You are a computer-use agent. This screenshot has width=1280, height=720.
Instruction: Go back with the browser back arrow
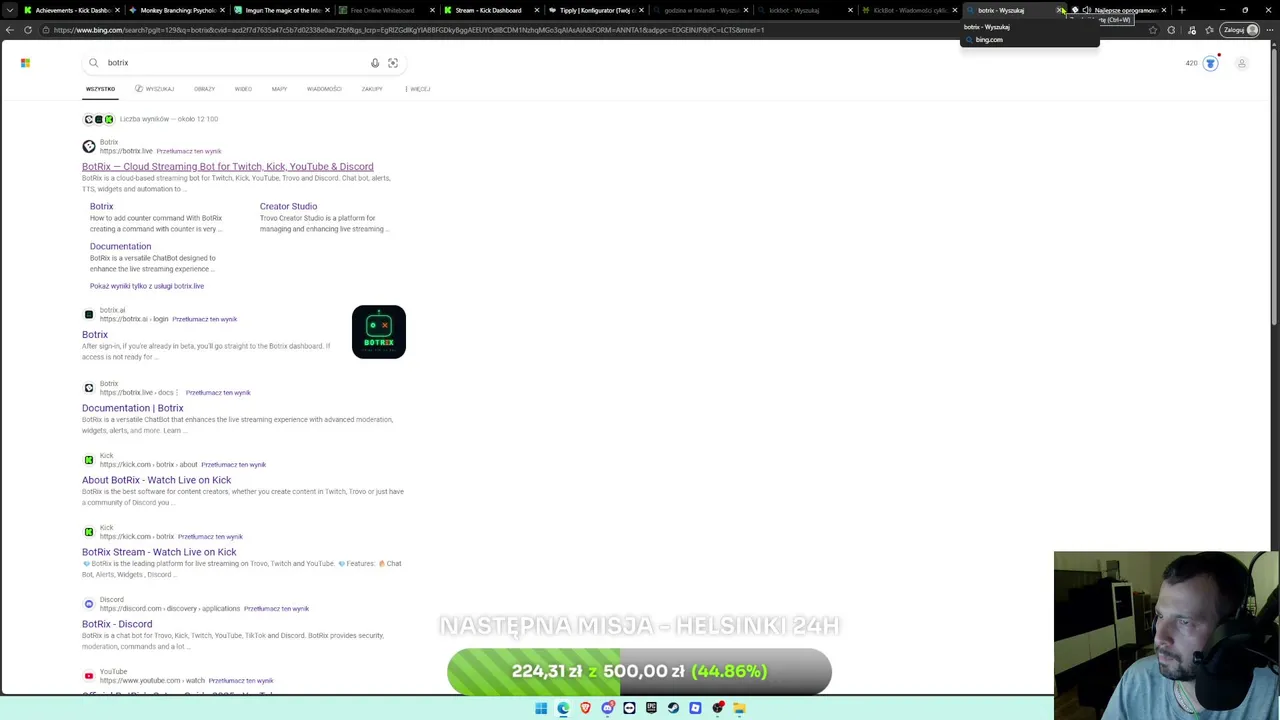click(10, 30)
